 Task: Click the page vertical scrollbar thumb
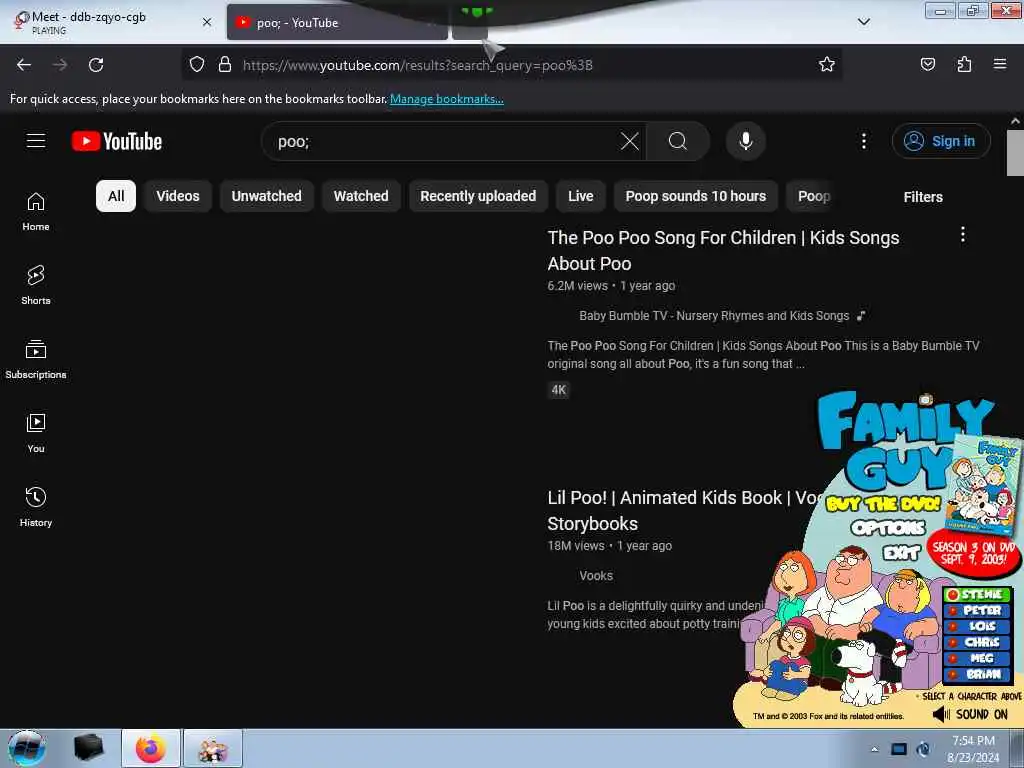(1014, 153)
